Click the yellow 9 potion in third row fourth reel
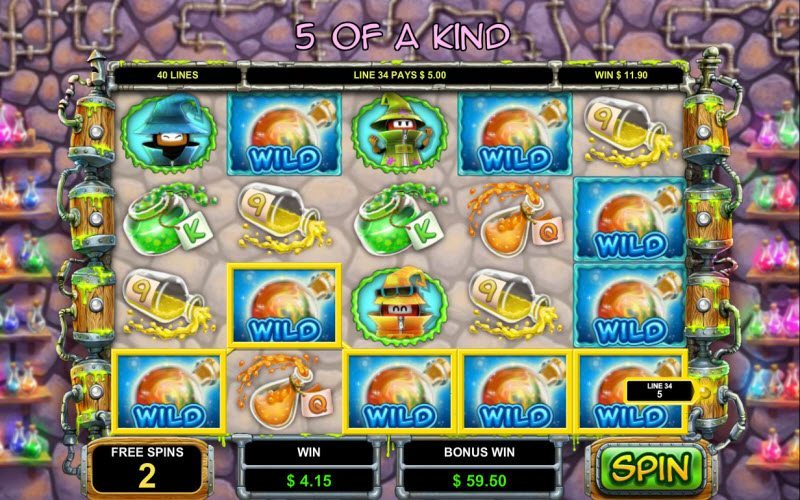 point(515,305)
